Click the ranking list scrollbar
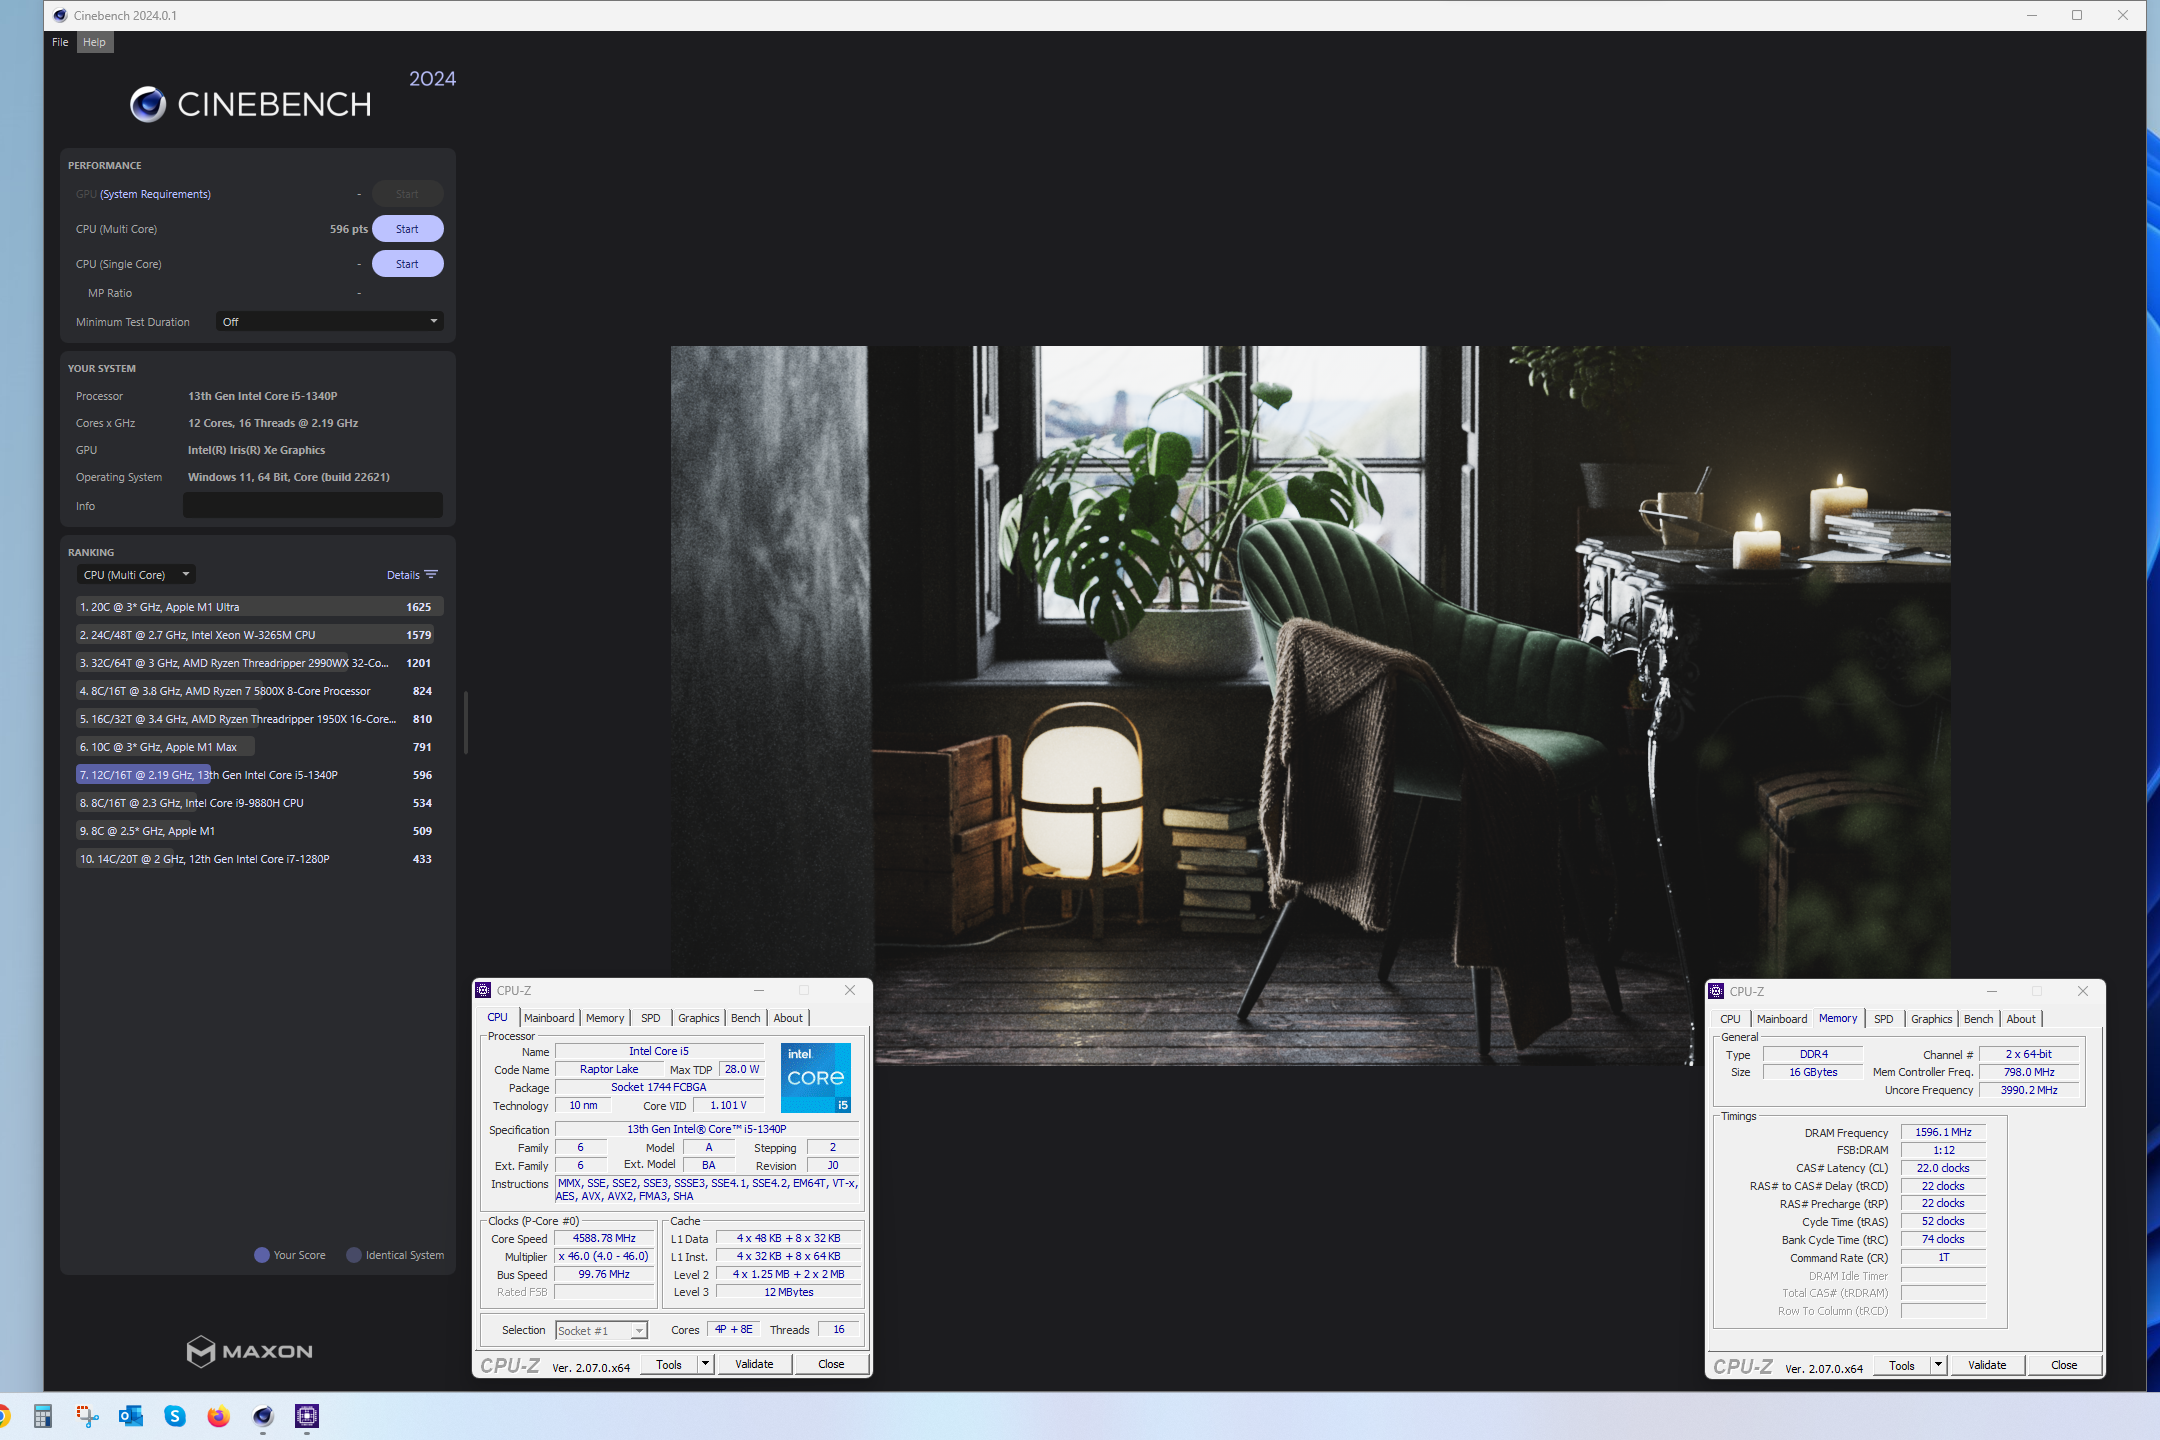 (466, 722)
